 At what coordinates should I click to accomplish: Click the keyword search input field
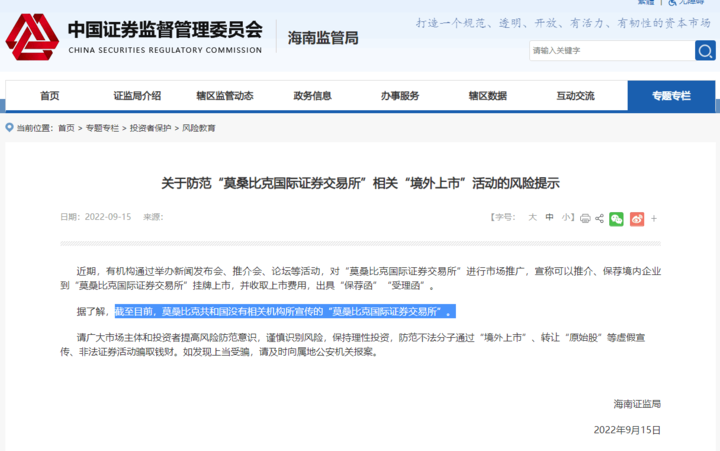(610, 50)
